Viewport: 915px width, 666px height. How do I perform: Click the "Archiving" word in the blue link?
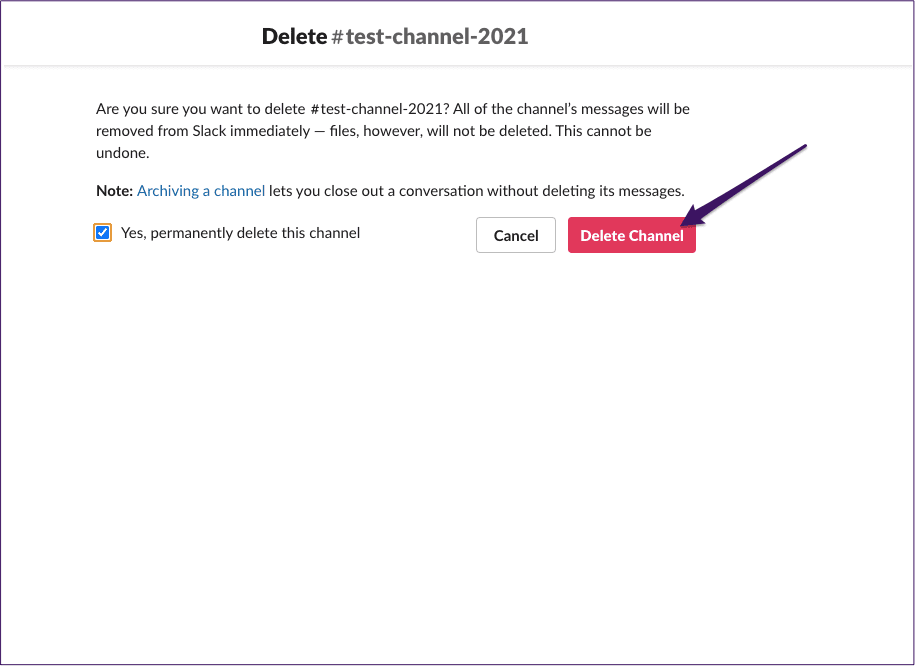(168, 191)
